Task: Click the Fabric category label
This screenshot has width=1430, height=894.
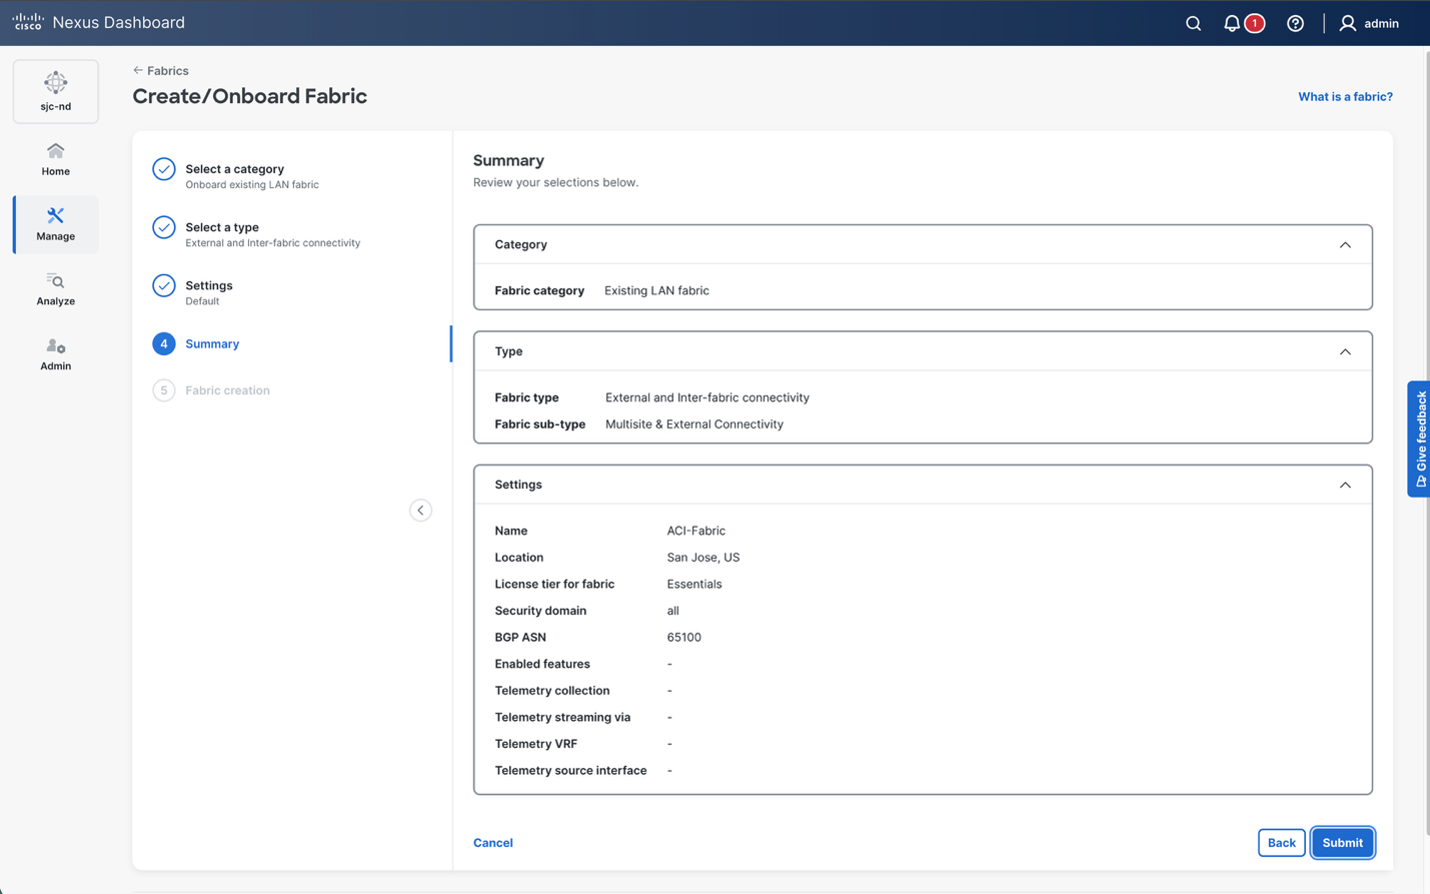Action: [540, 291]
